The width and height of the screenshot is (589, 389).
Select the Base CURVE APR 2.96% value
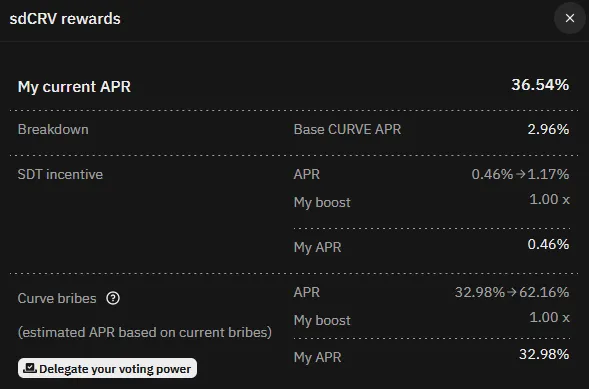click(x=548, y=130)
